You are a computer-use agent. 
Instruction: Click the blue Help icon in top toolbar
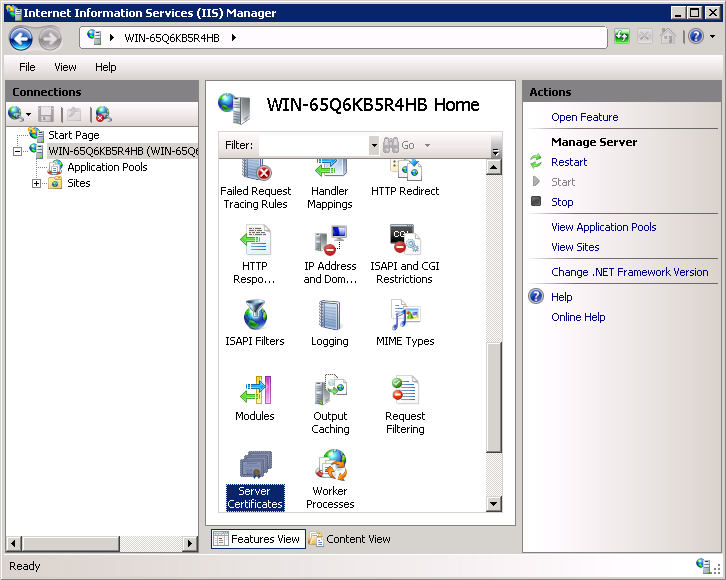[696, 36]
